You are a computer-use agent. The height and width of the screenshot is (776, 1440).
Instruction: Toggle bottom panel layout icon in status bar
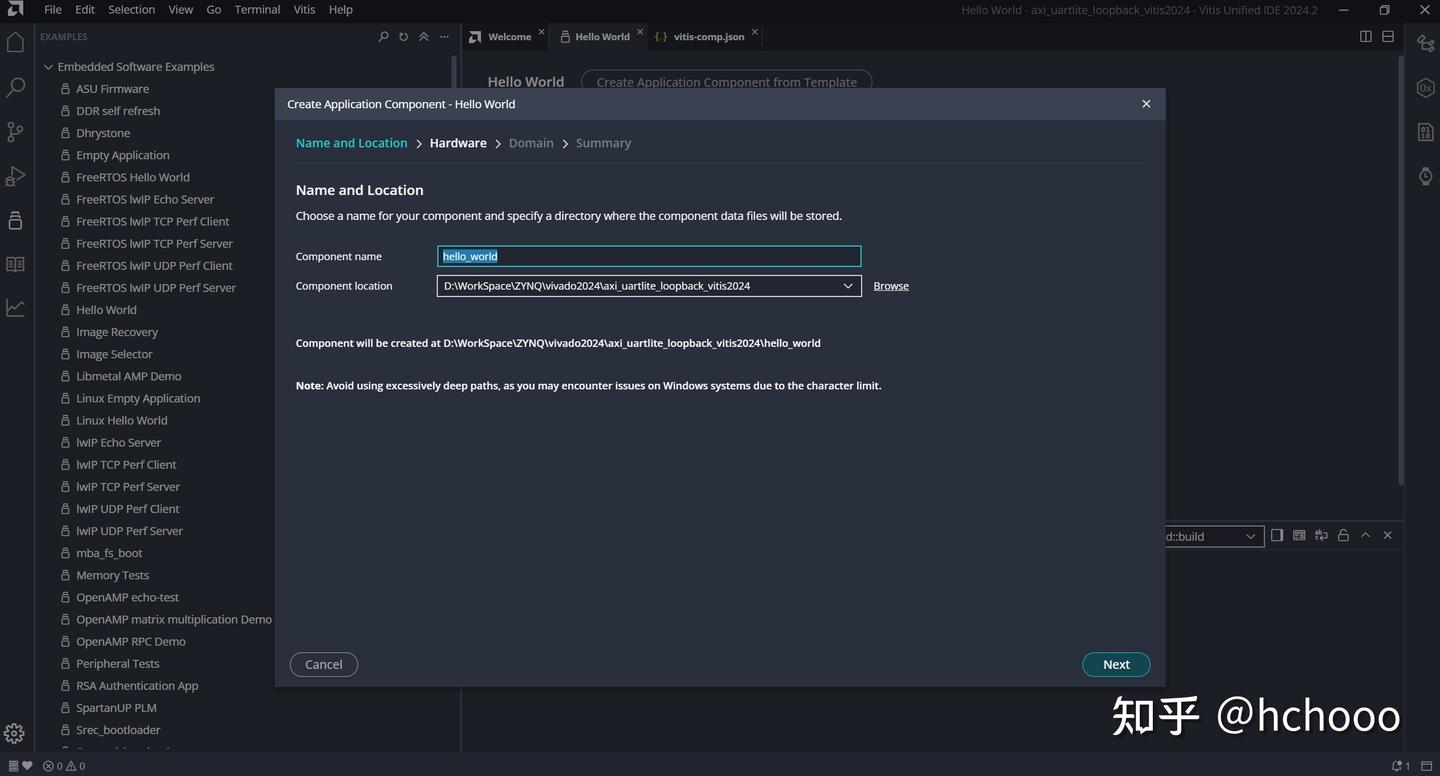[x=1425, y=766]
